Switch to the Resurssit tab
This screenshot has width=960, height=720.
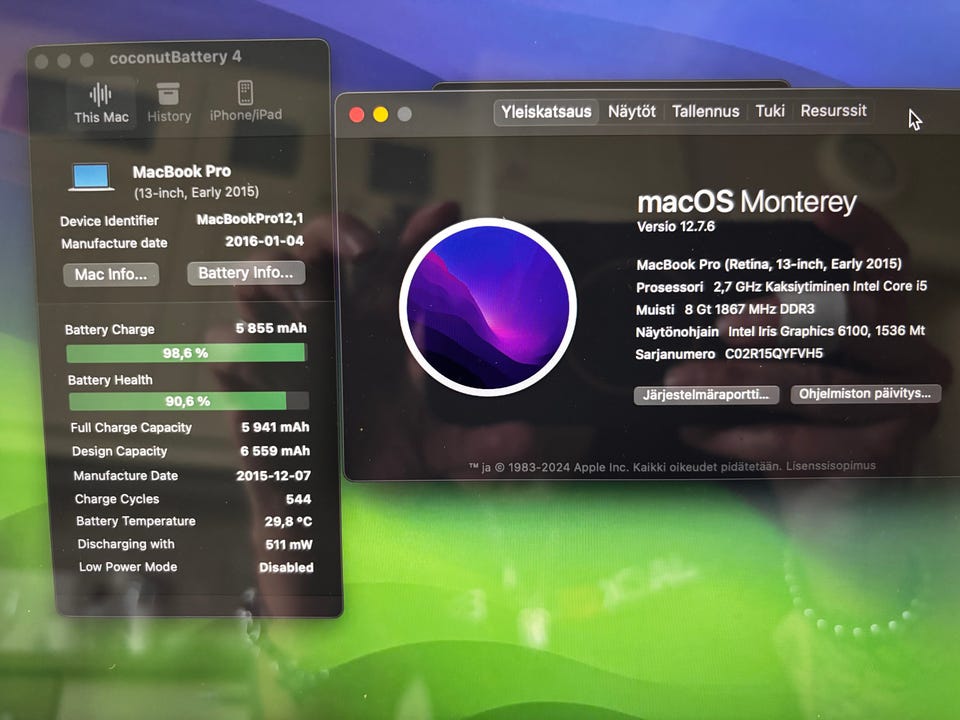click(833, 111)
